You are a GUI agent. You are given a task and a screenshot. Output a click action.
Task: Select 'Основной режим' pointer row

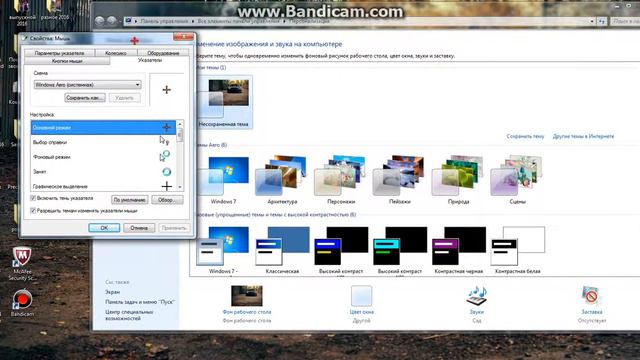coord(103,128)
